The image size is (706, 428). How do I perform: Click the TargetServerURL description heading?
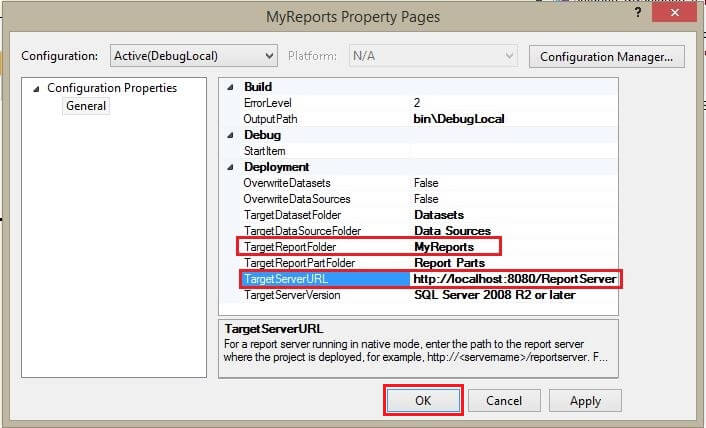(274, 329)
